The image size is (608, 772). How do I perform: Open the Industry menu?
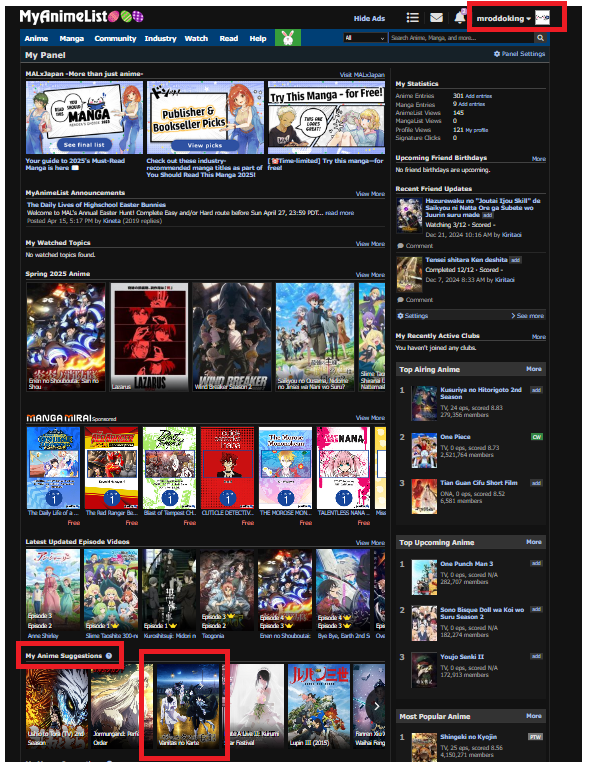pyautogui.click(x=160, y=38)
